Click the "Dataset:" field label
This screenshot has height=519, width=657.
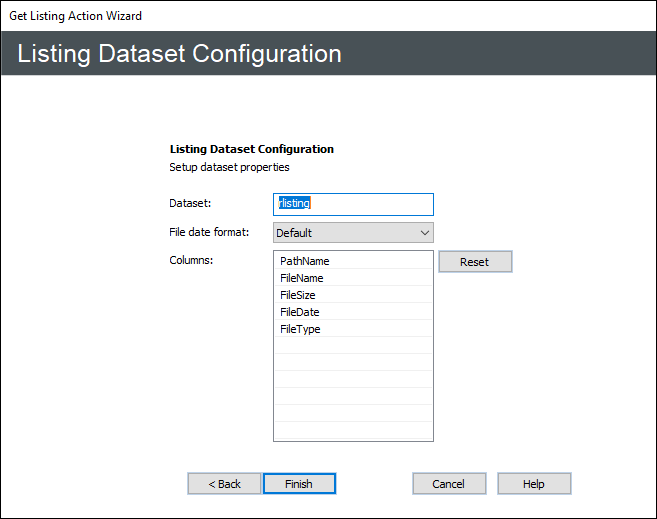click(x=191, y=204)
